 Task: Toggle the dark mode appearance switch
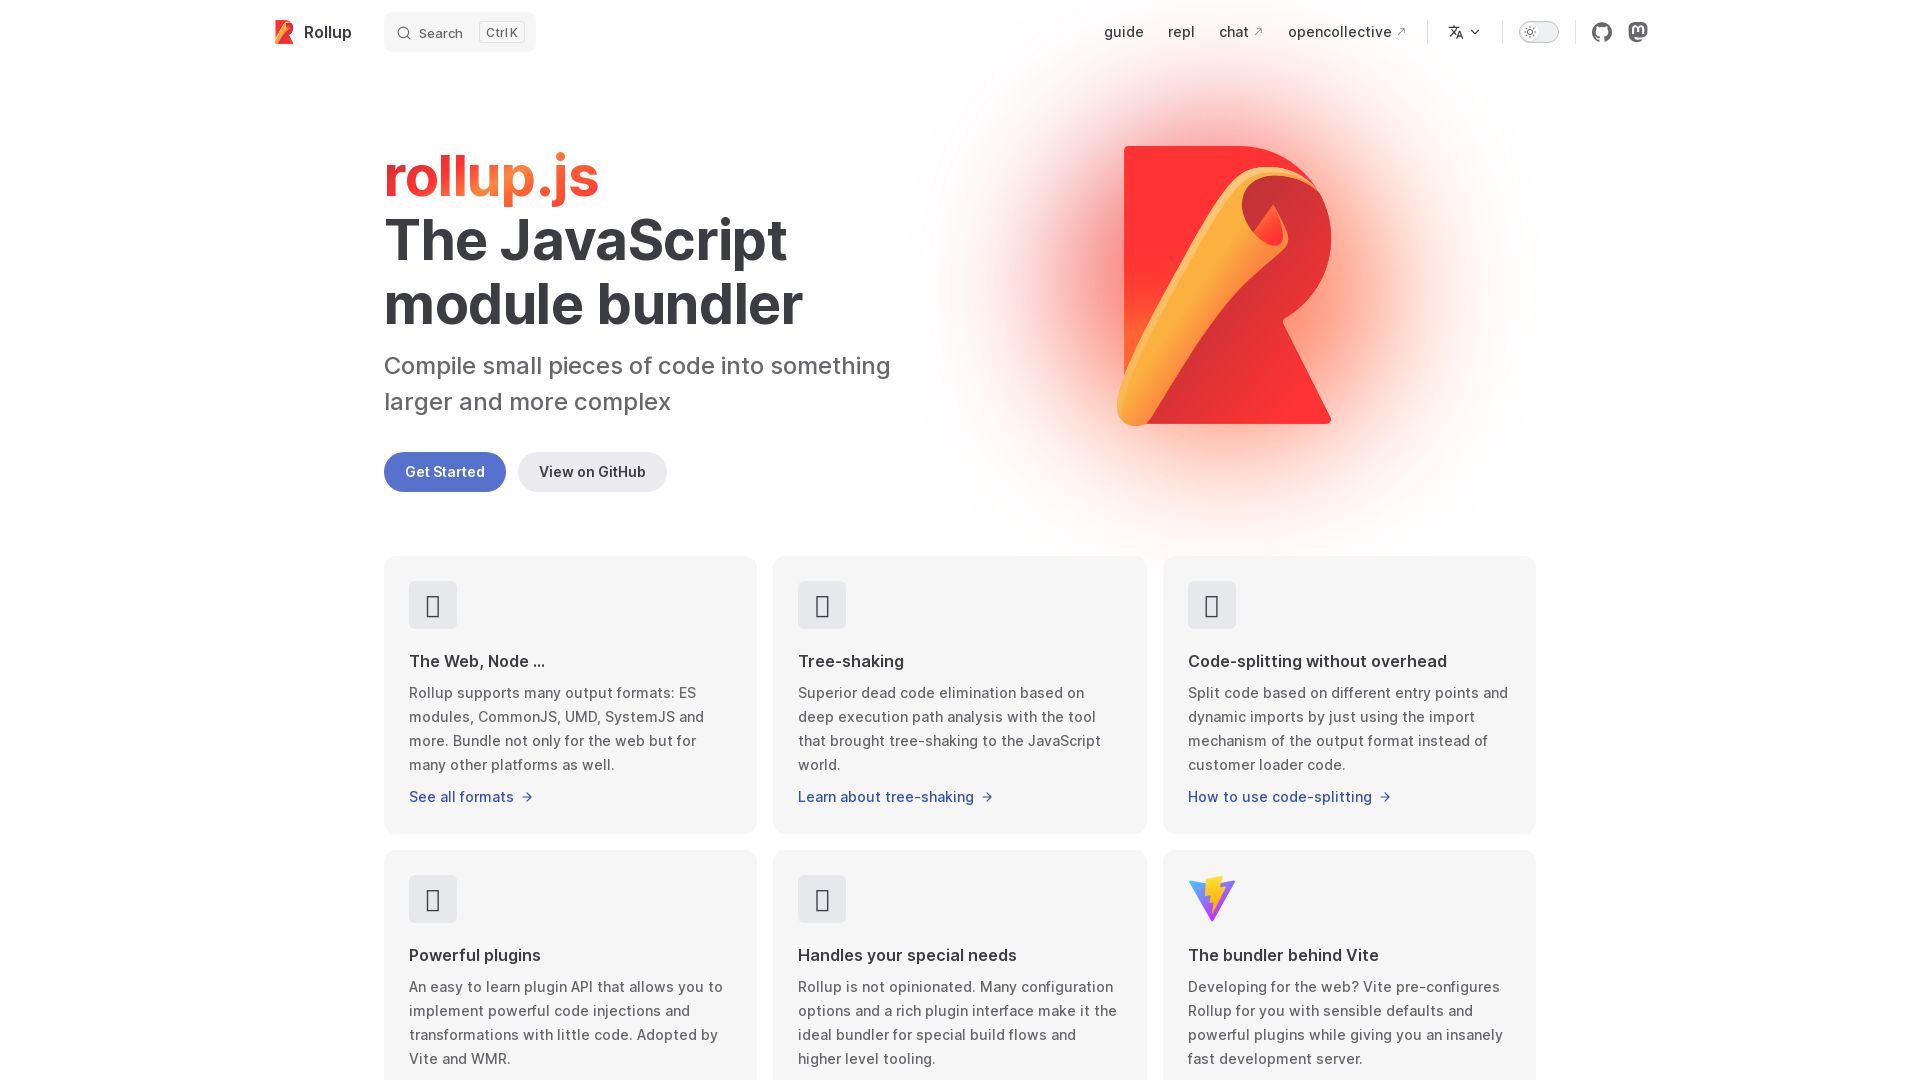pyautogui.click(x=1539, y=32)
